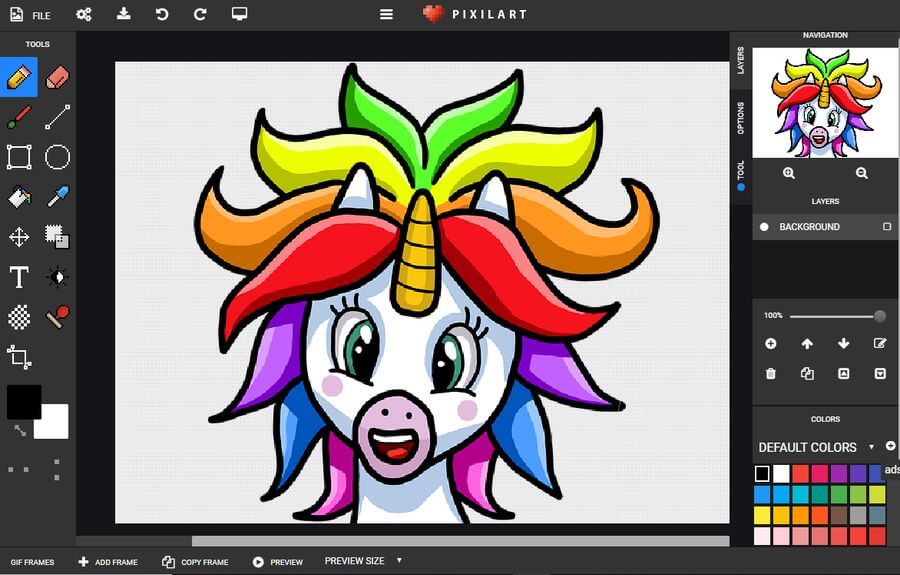Click the Undo arrow in top bar
Image resolution: width=900 pixels, height=575 pixels.
[162, 14]
